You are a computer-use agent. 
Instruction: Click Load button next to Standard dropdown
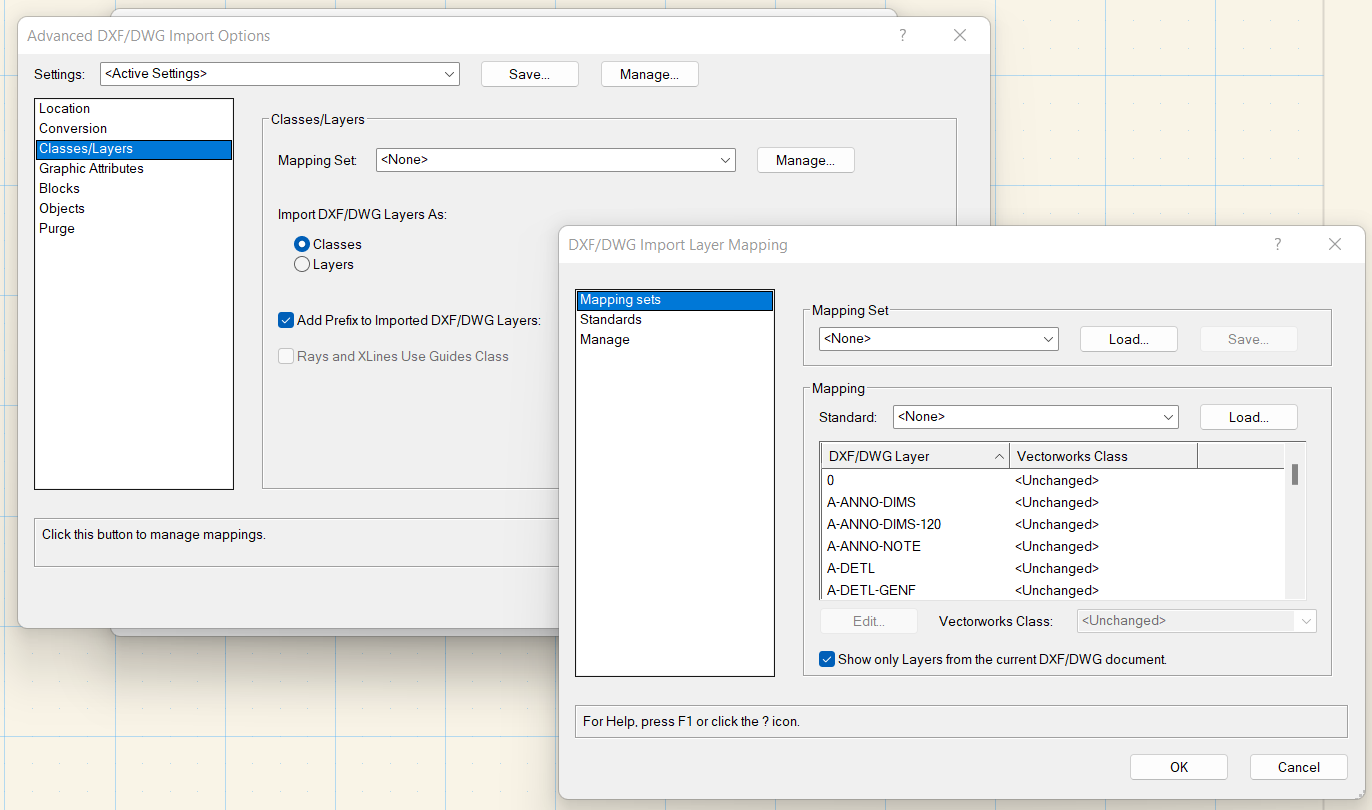(1248, 417)
